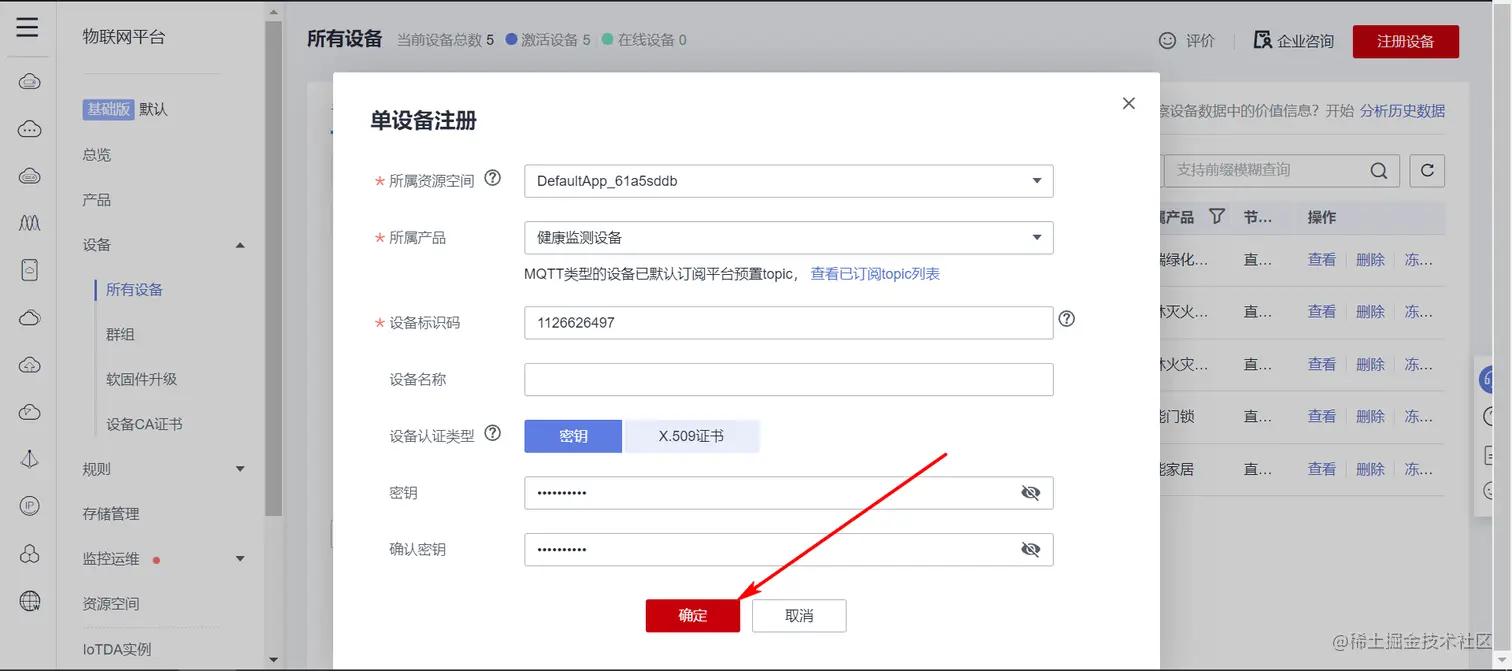The image size is (1512, 671).
Task: Click help icon beside 设备认证类型
Action: coord(492,433)
